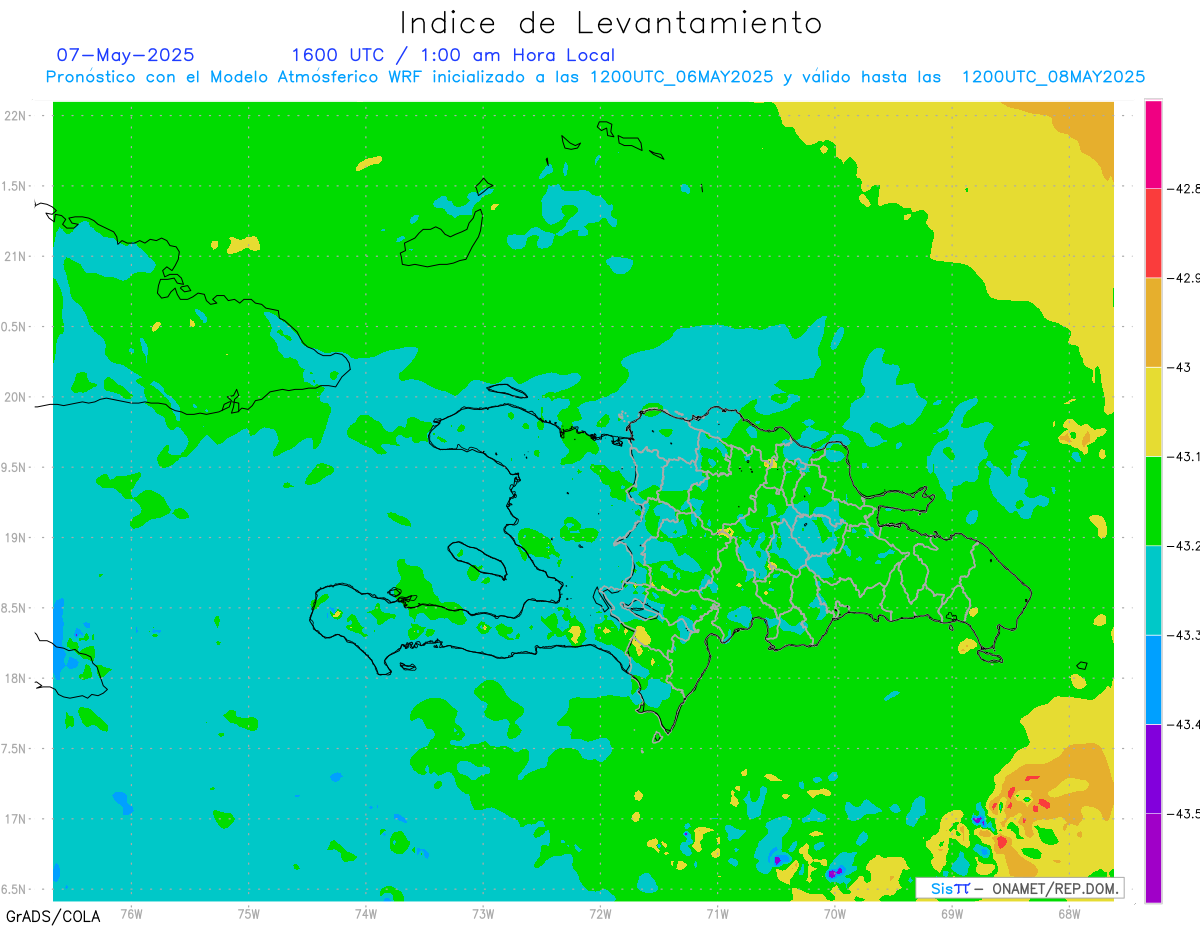Click the red swatch in the color legend
Screen dimensions: 1200x927
pos(1153,232)
